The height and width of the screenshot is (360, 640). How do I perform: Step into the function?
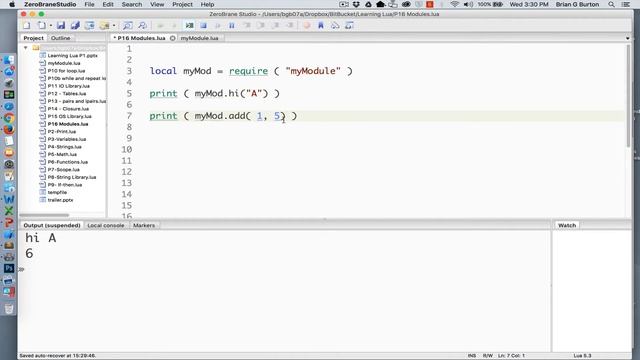click(x=247, y=26)
